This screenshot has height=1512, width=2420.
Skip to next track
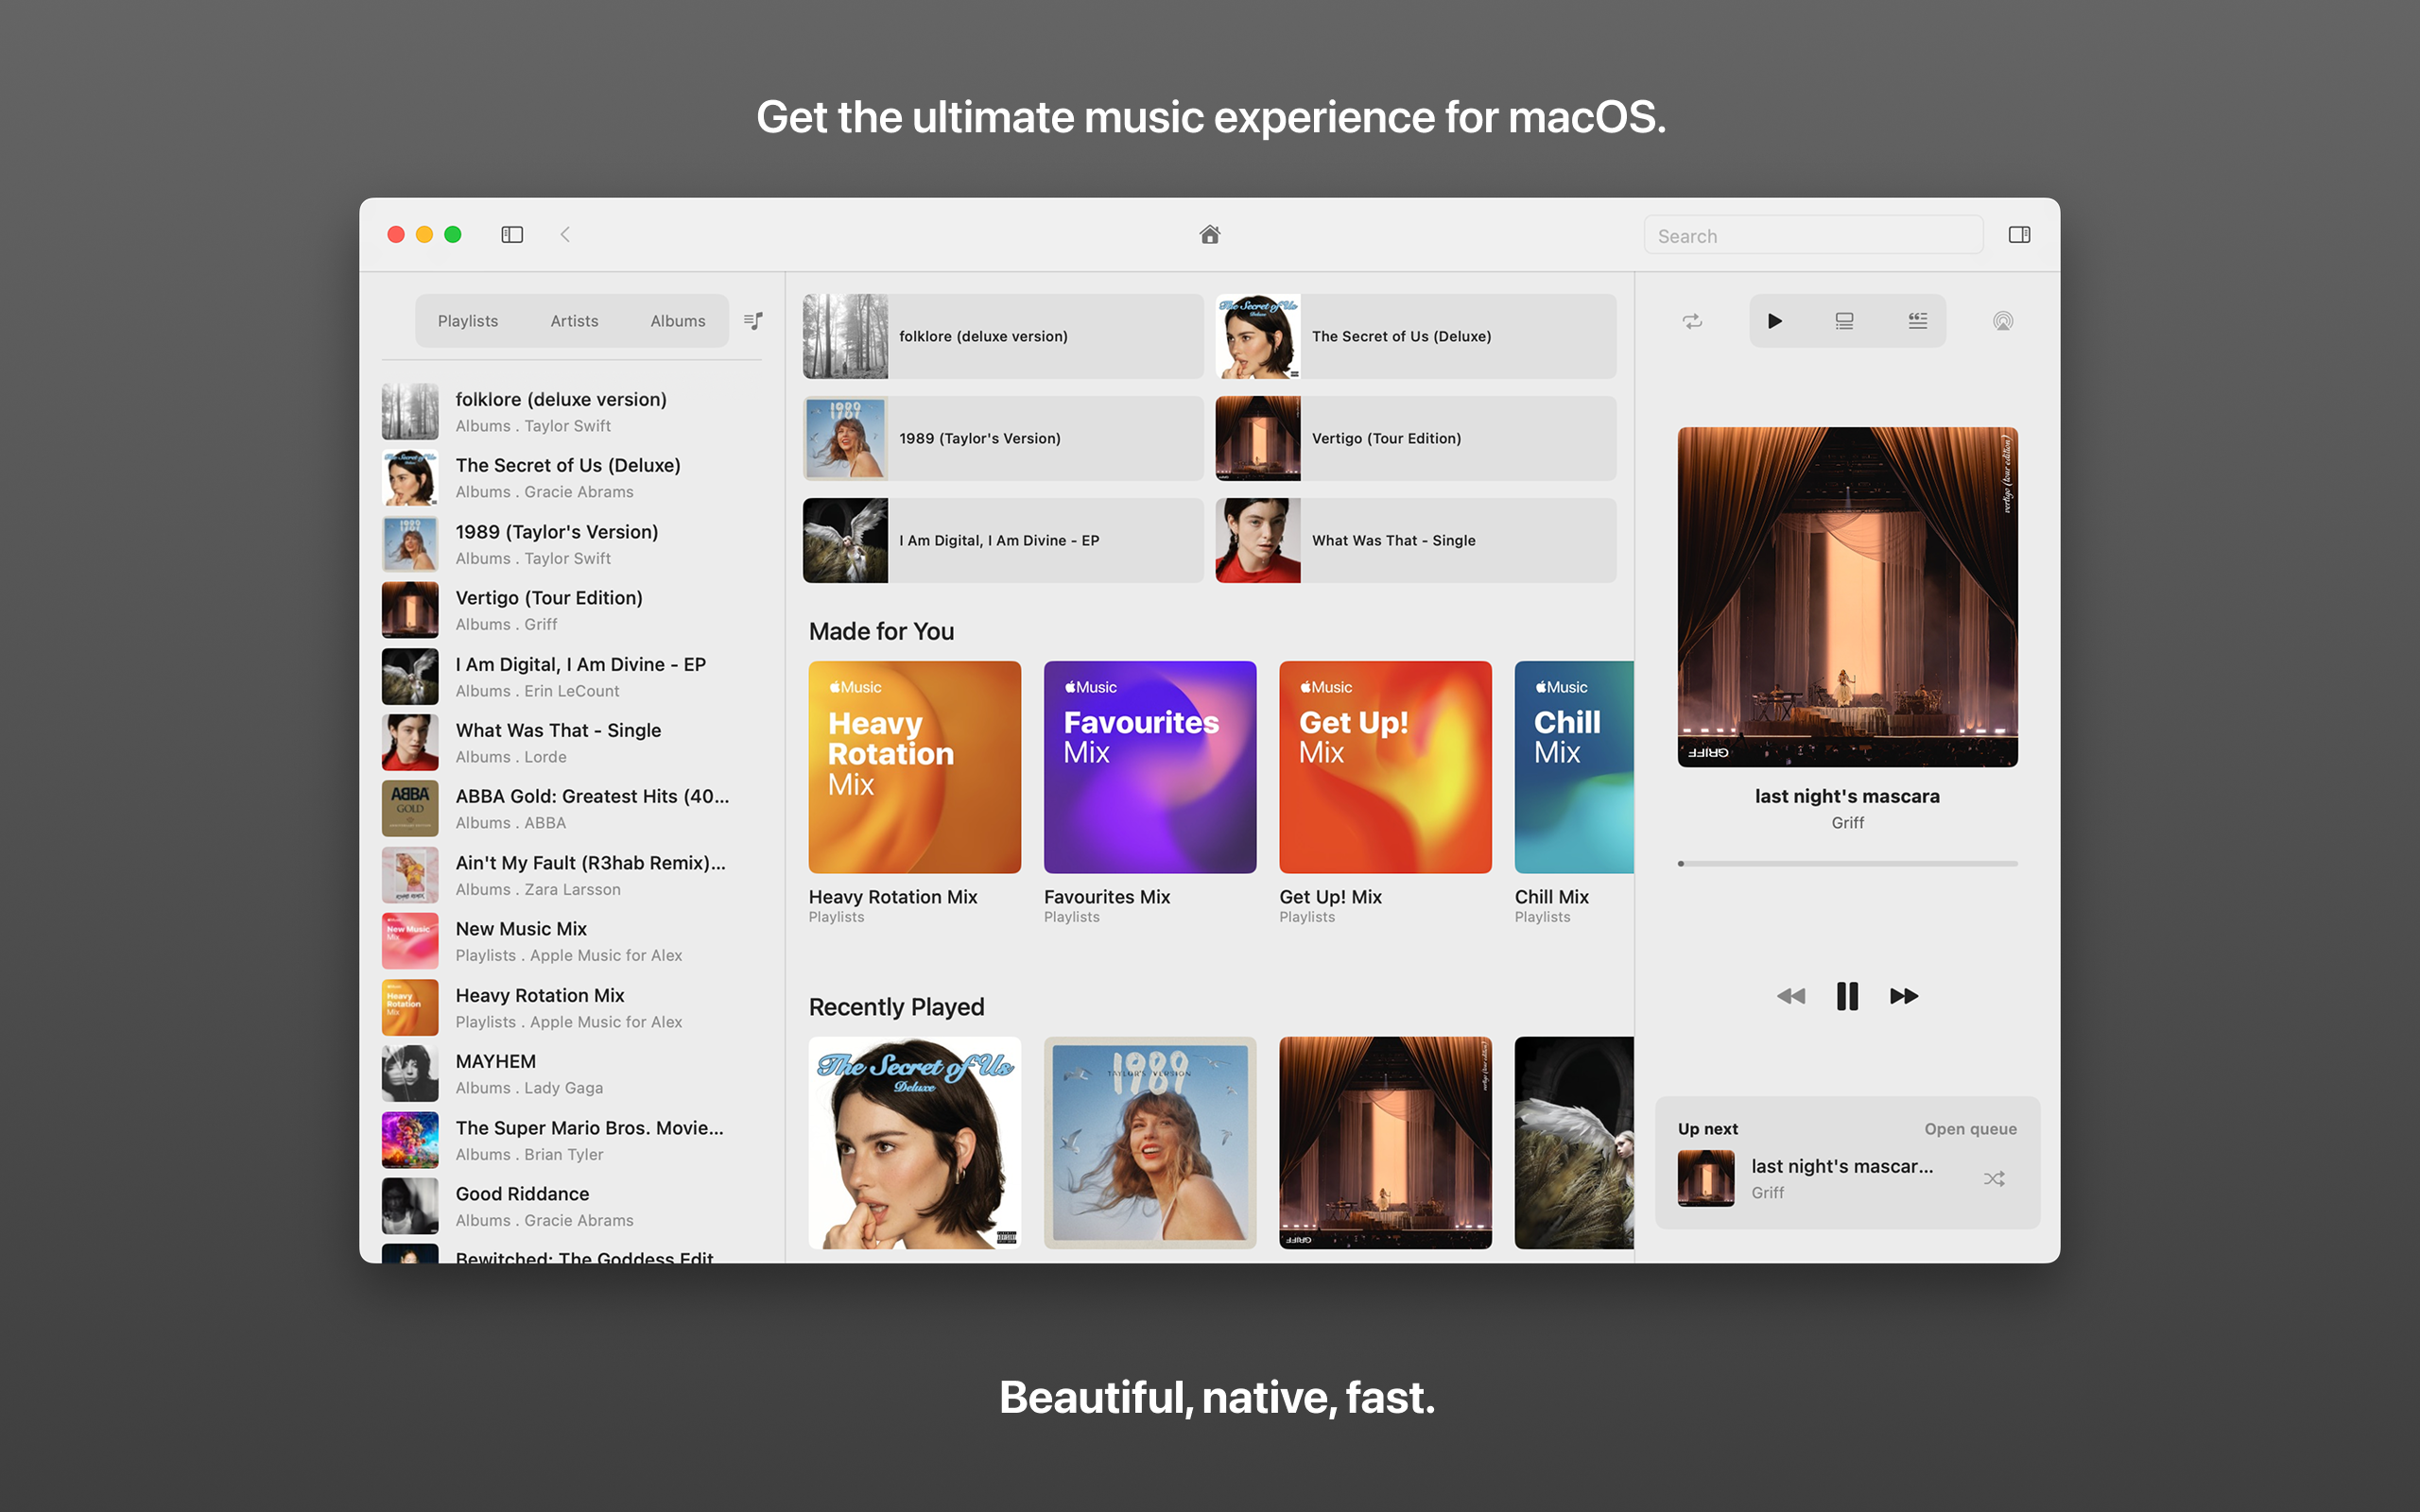(x=1903, y=996)
